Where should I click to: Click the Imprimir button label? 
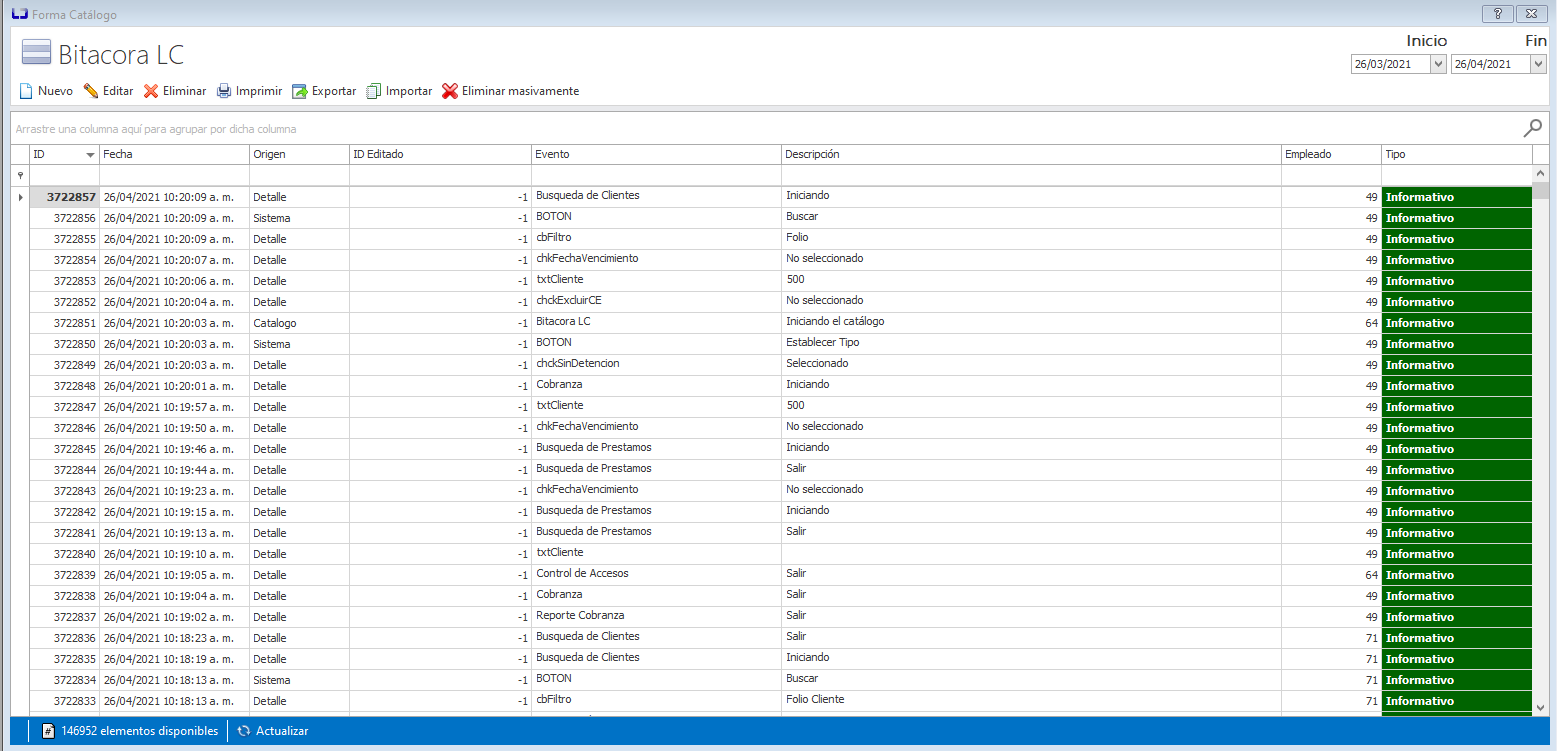[259, 91]
